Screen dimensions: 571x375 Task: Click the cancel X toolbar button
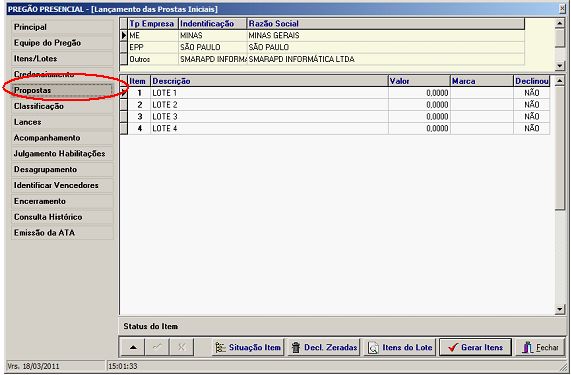[x=181, y=348]
